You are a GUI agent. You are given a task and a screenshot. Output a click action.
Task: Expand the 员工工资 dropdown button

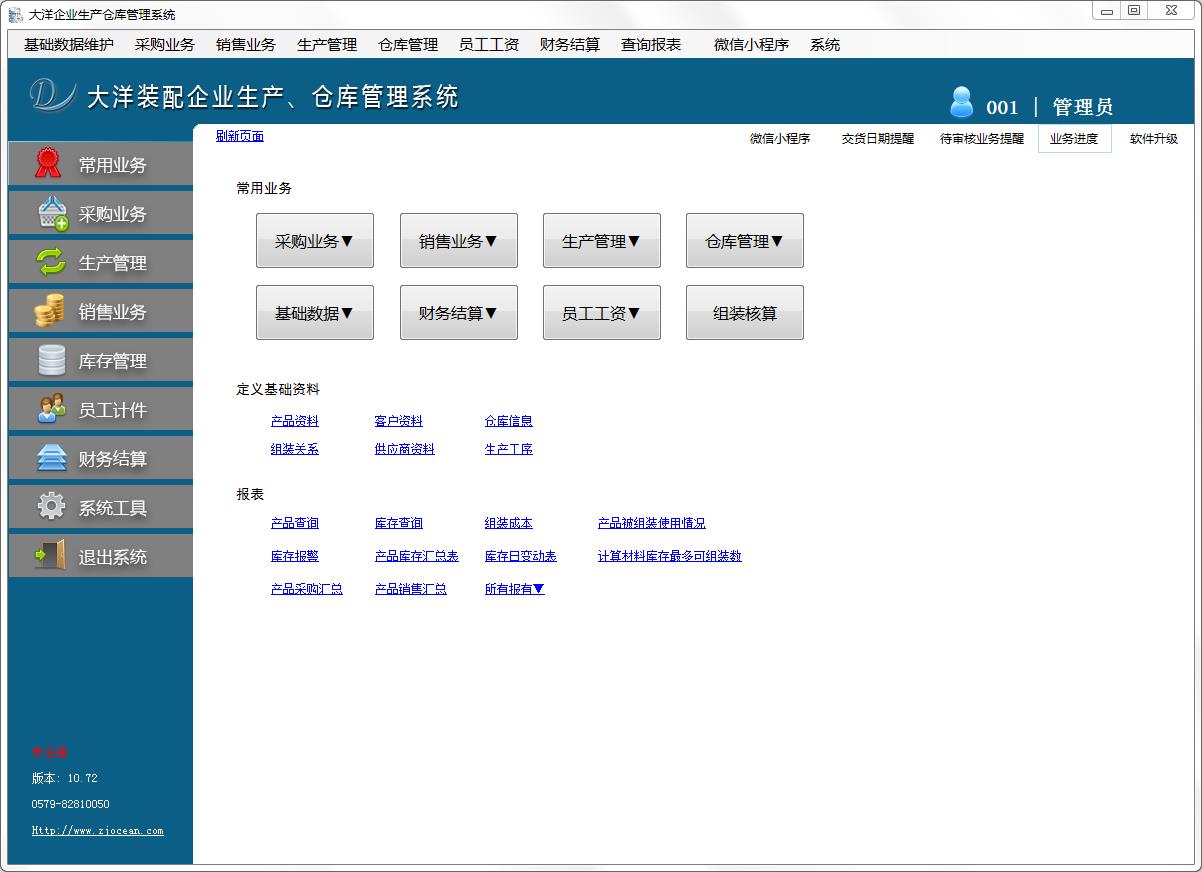(x=602, y=312)
